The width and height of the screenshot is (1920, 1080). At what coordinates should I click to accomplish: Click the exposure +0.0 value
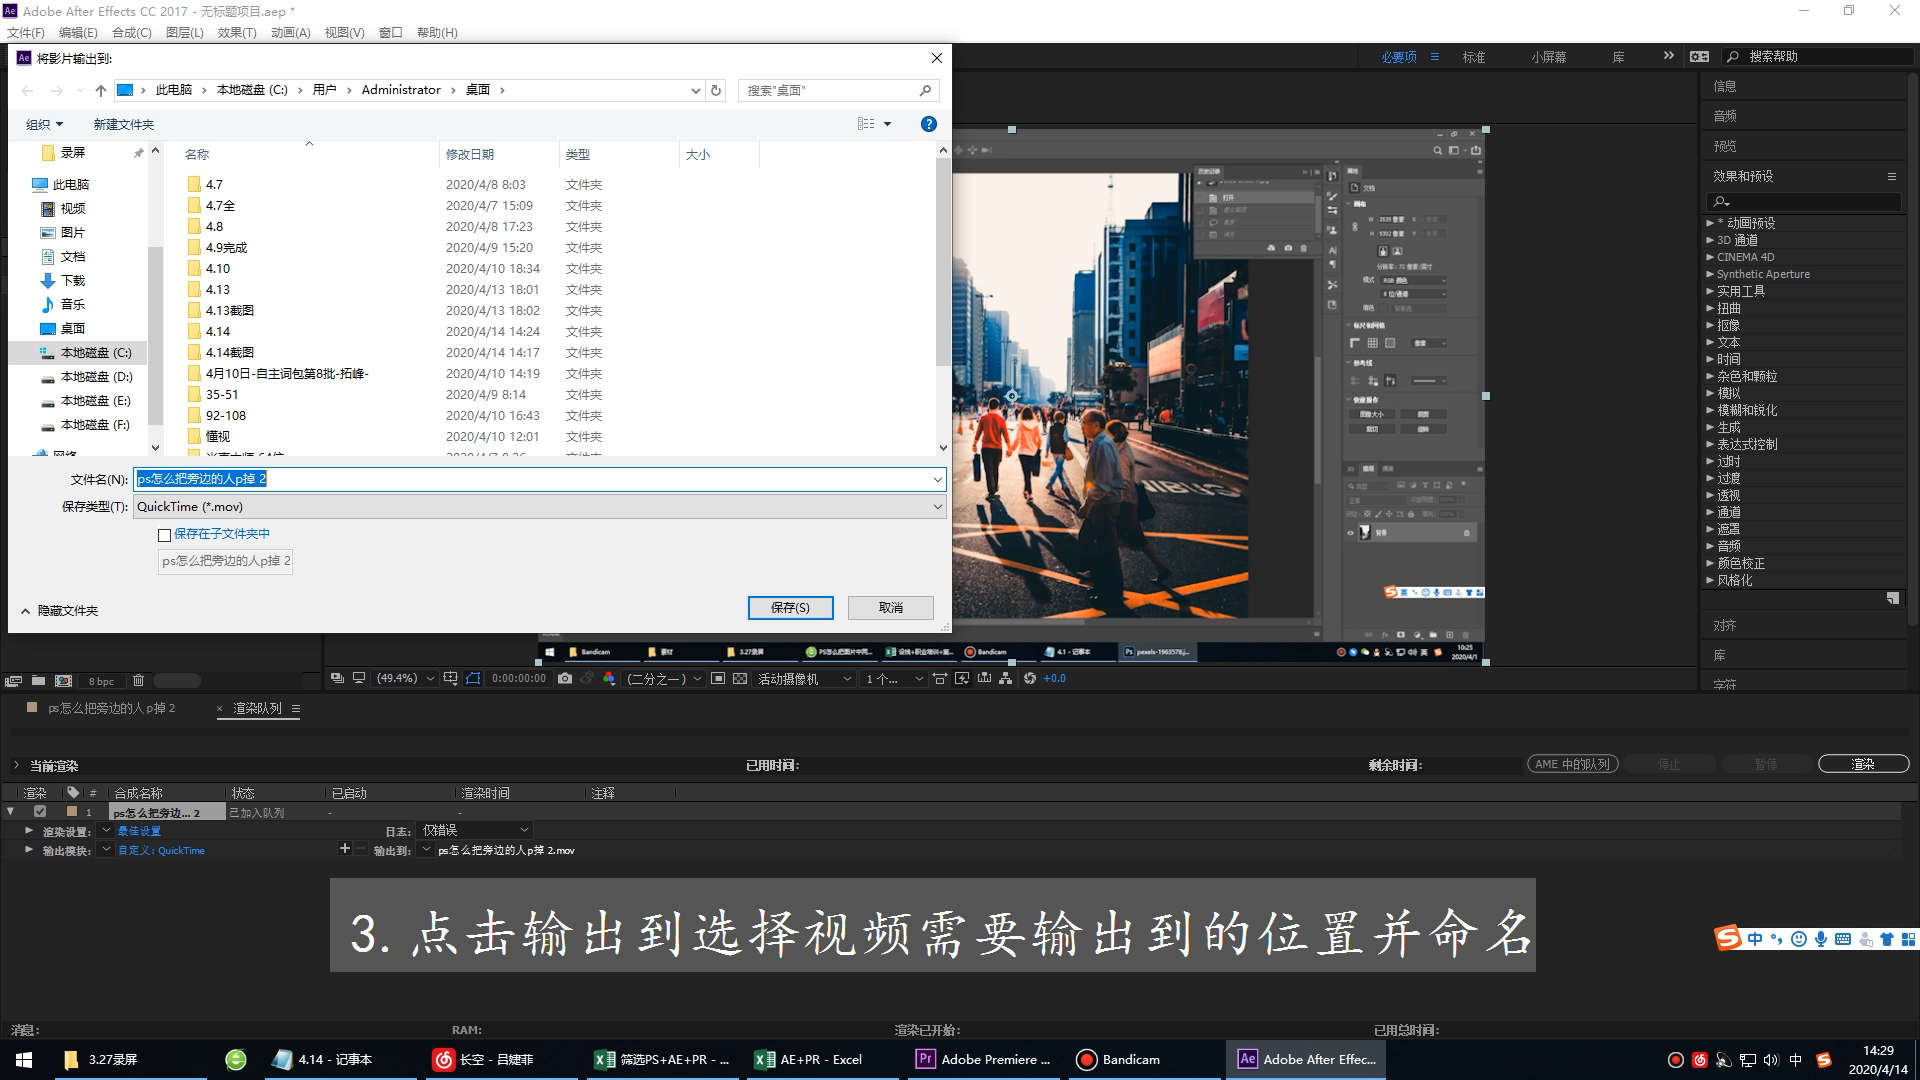tap(1055, 678)
